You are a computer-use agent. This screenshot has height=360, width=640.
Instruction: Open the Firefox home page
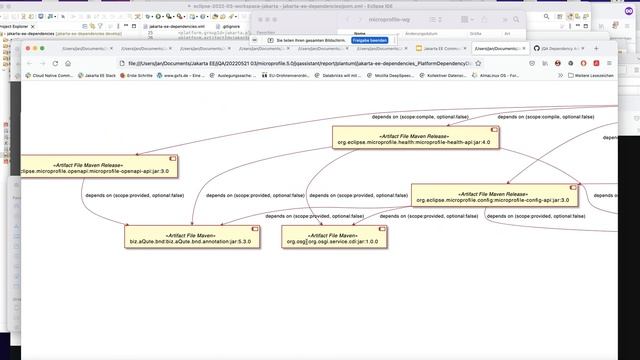pyautogui.click(x=68, y=64)
